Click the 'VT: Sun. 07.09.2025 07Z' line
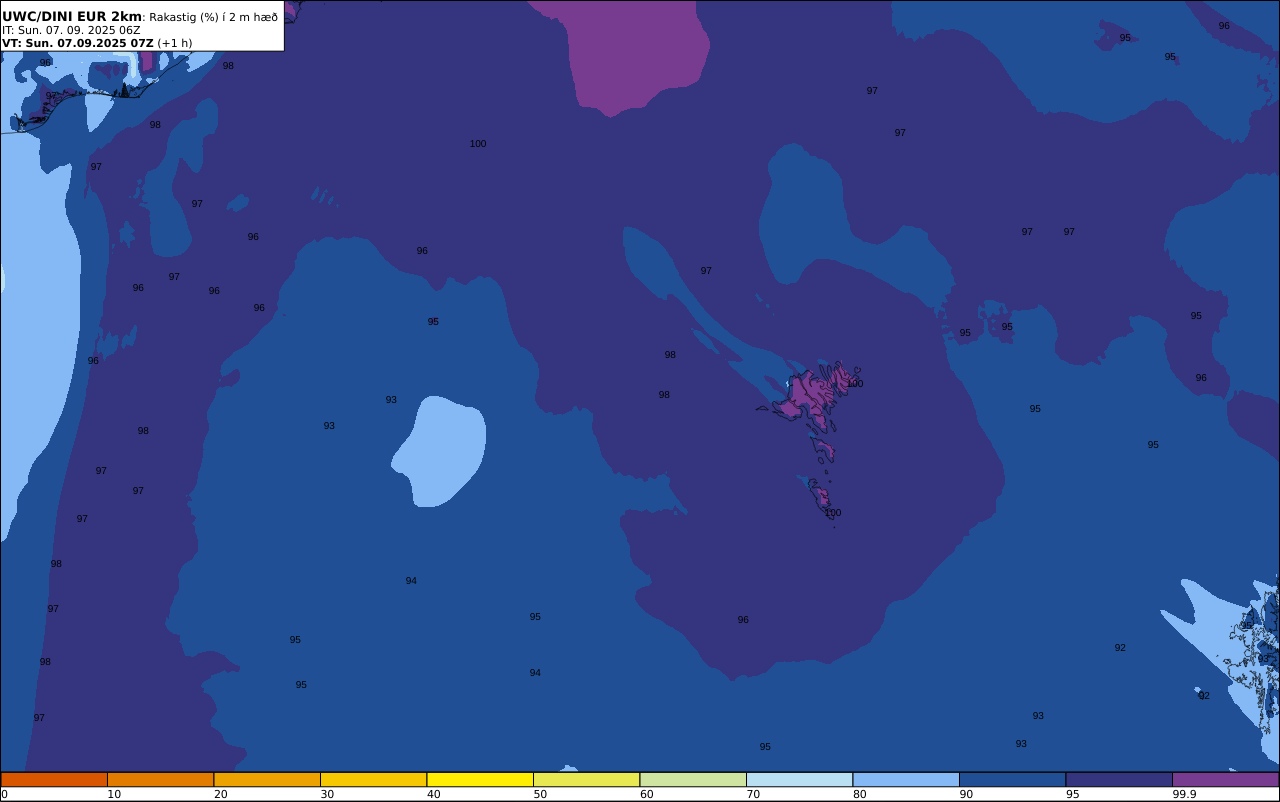Screen dimensions: 1280x802 pos(78,43)
